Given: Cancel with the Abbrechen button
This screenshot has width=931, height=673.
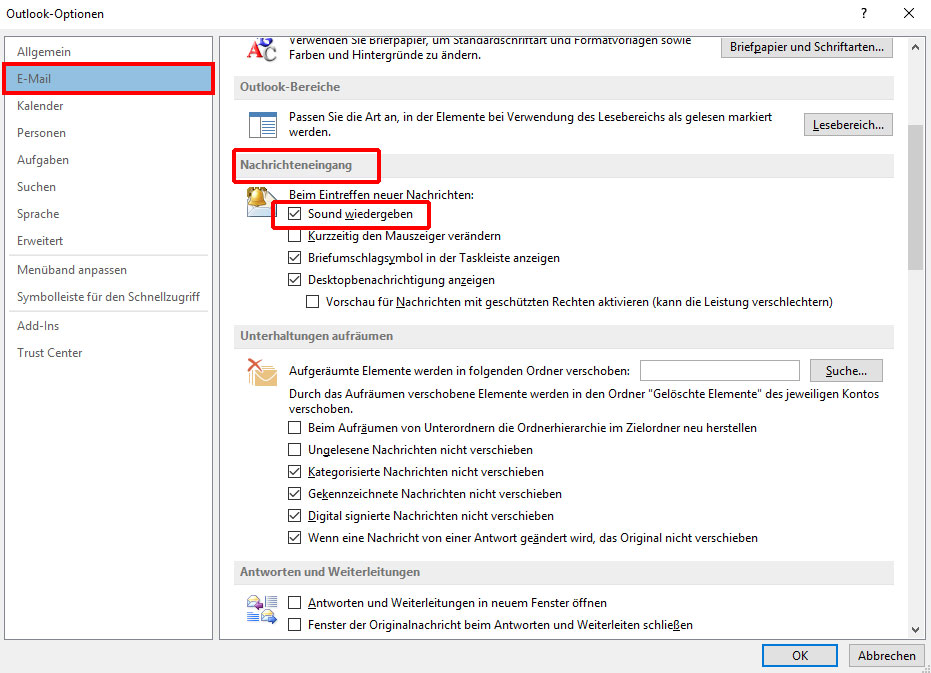Looking at the screenshot, I should [x=886, y=655].
